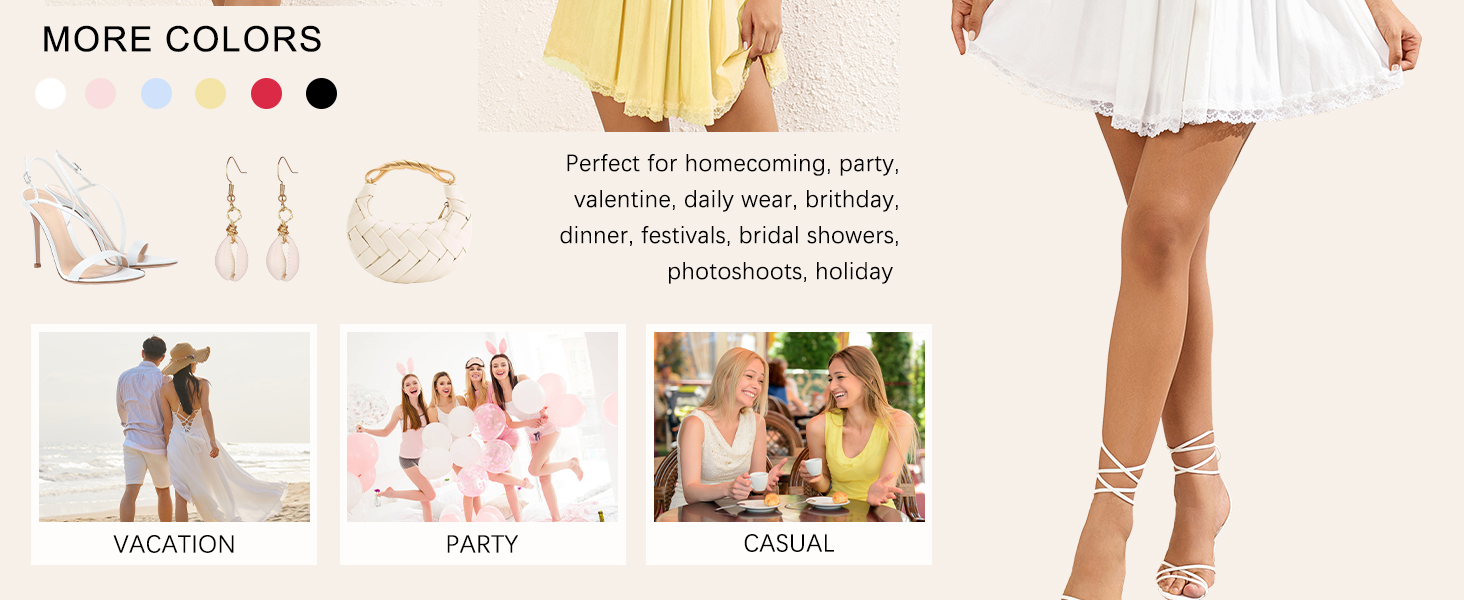
Task: Open the Casual cafe photo
Action: pos(789,427)
